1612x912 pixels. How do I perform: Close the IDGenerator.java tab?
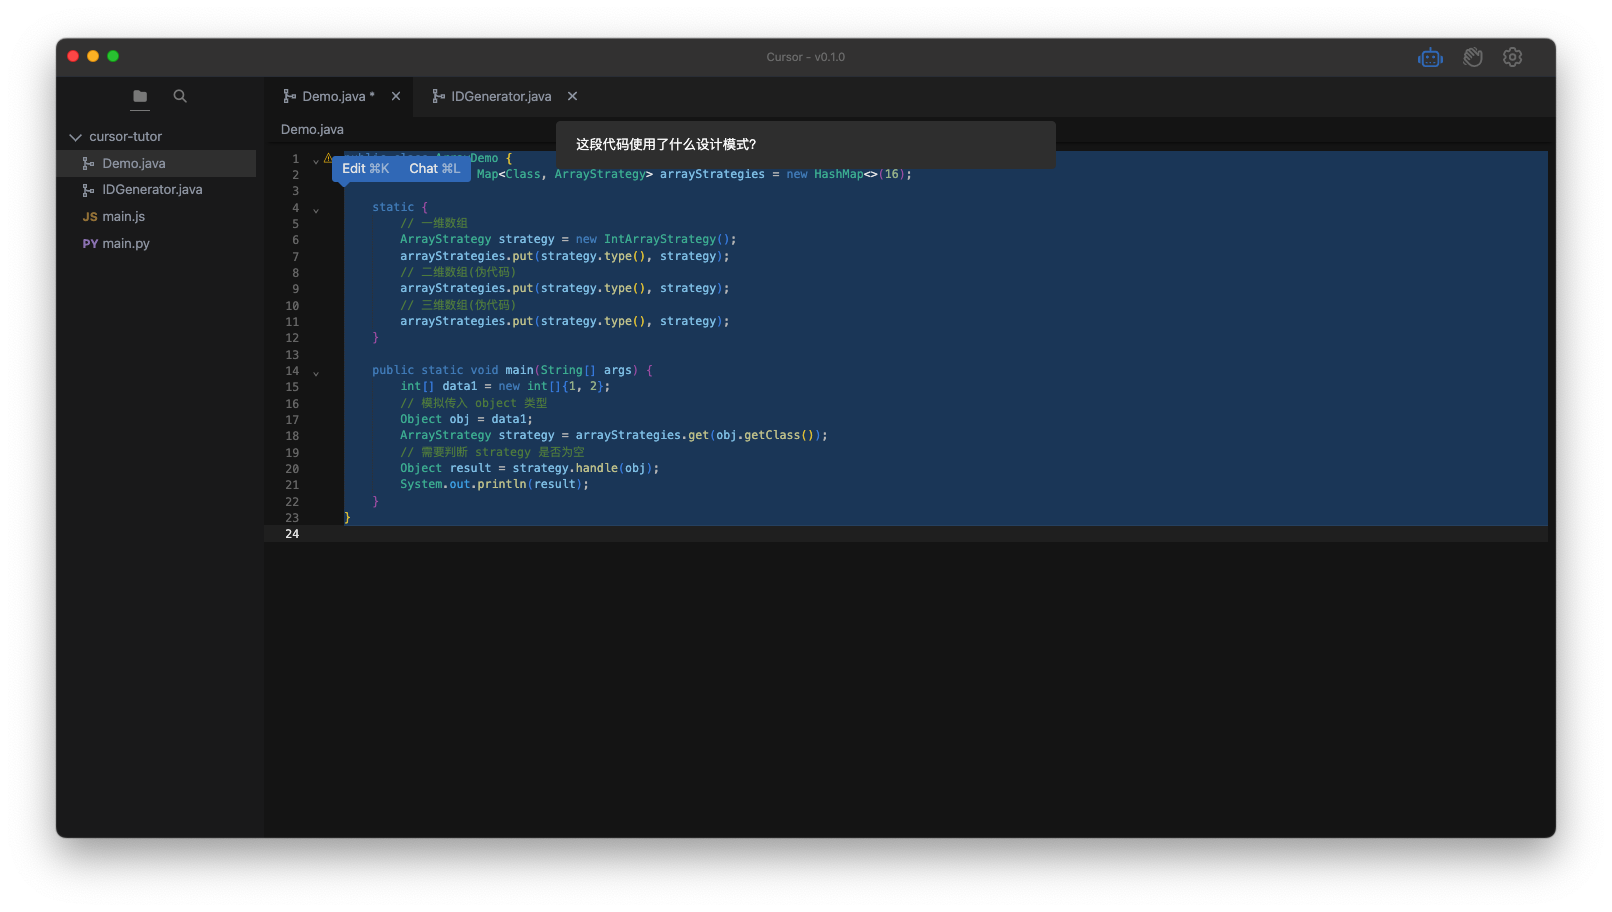[572, 97]
